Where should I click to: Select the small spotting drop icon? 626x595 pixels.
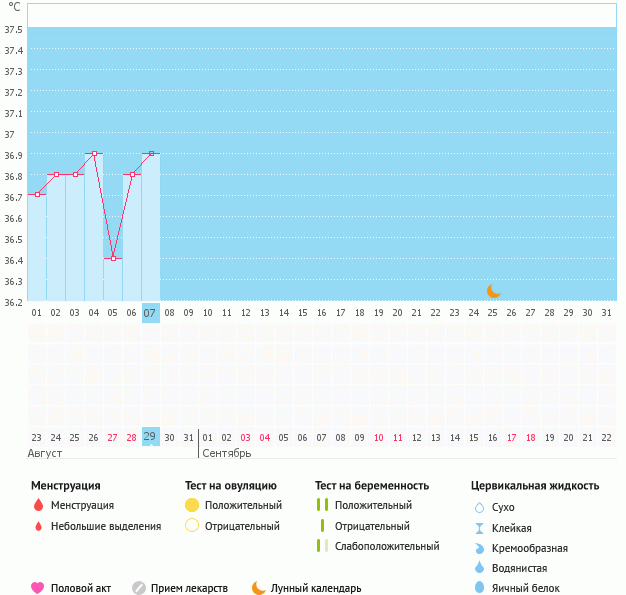[38, 526]
